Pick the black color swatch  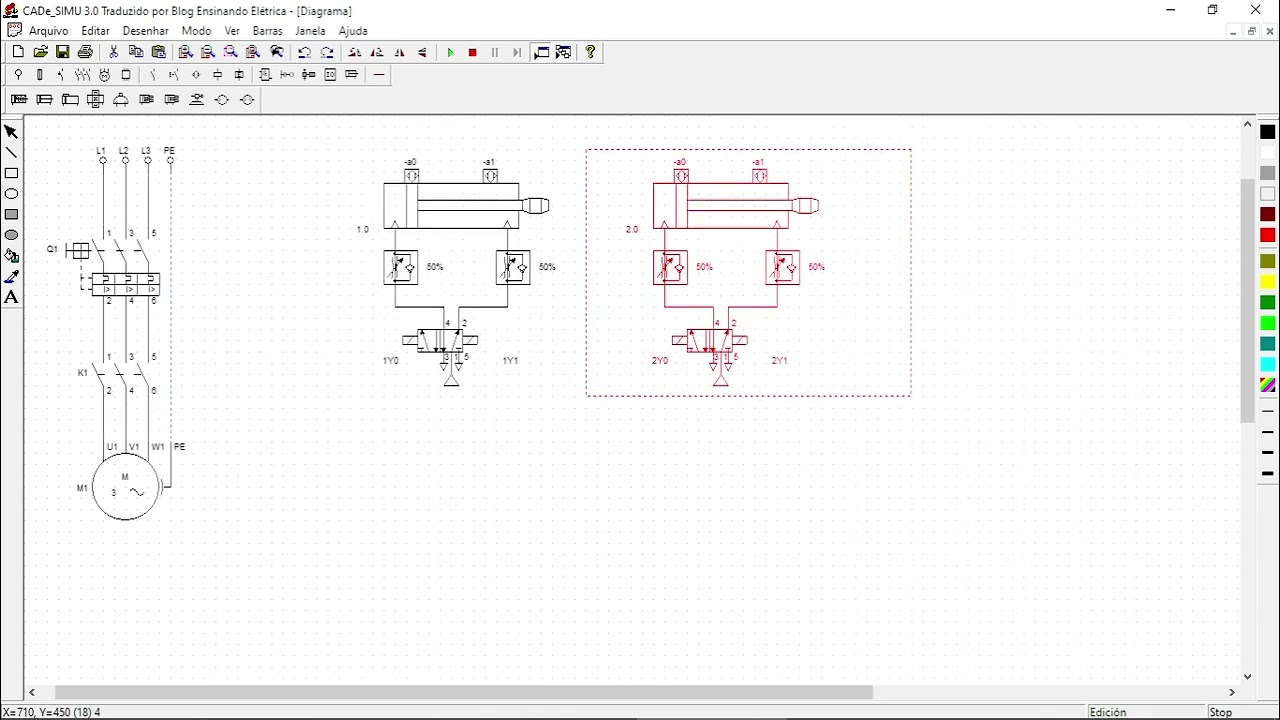click(1268, 132)
